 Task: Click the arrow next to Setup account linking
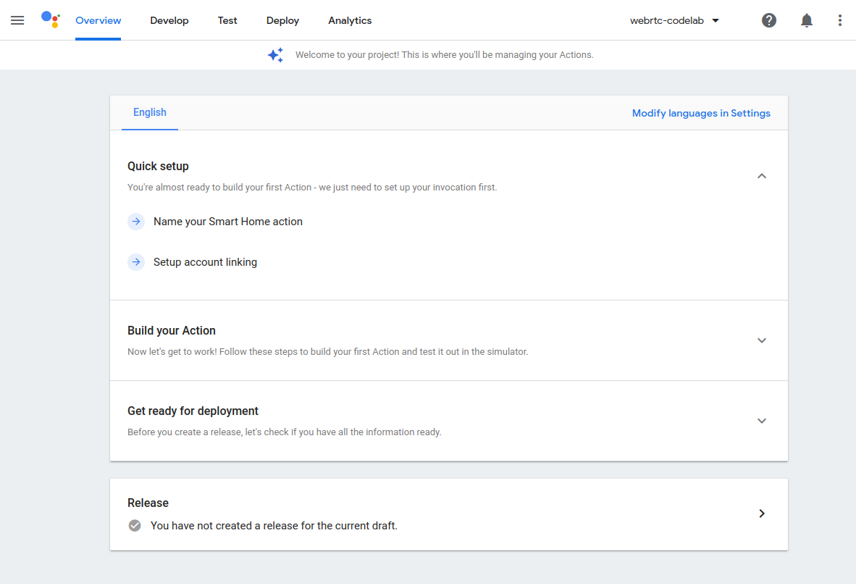point(136,261)
